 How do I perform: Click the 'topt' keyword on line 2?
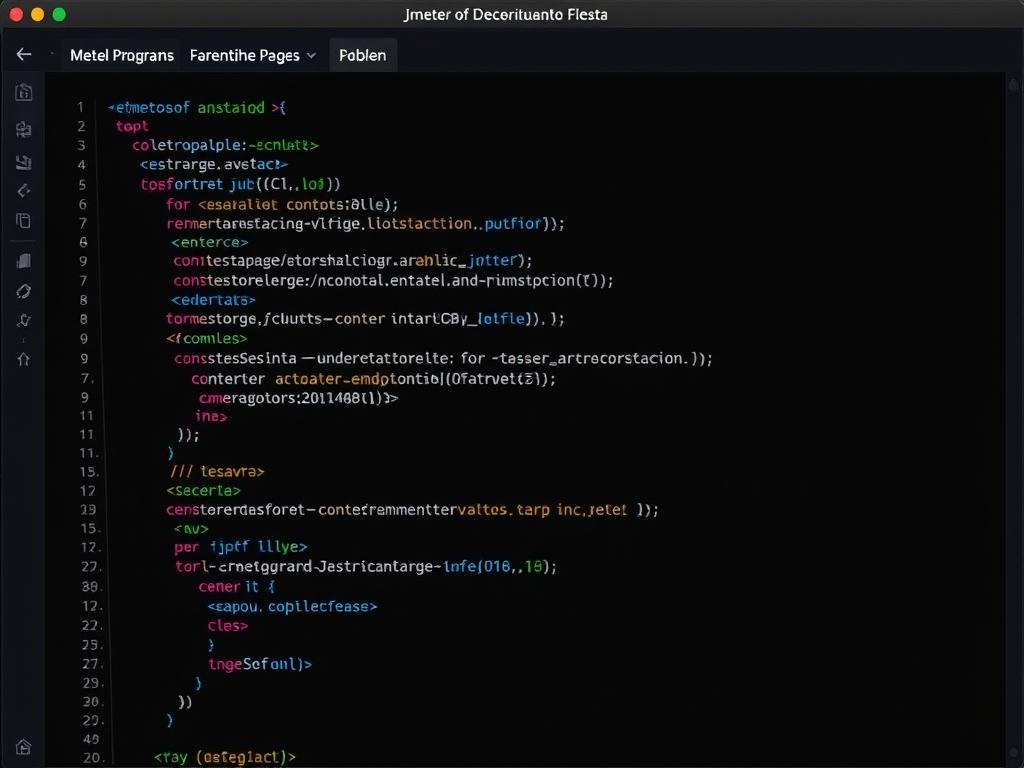pos(132,126)
